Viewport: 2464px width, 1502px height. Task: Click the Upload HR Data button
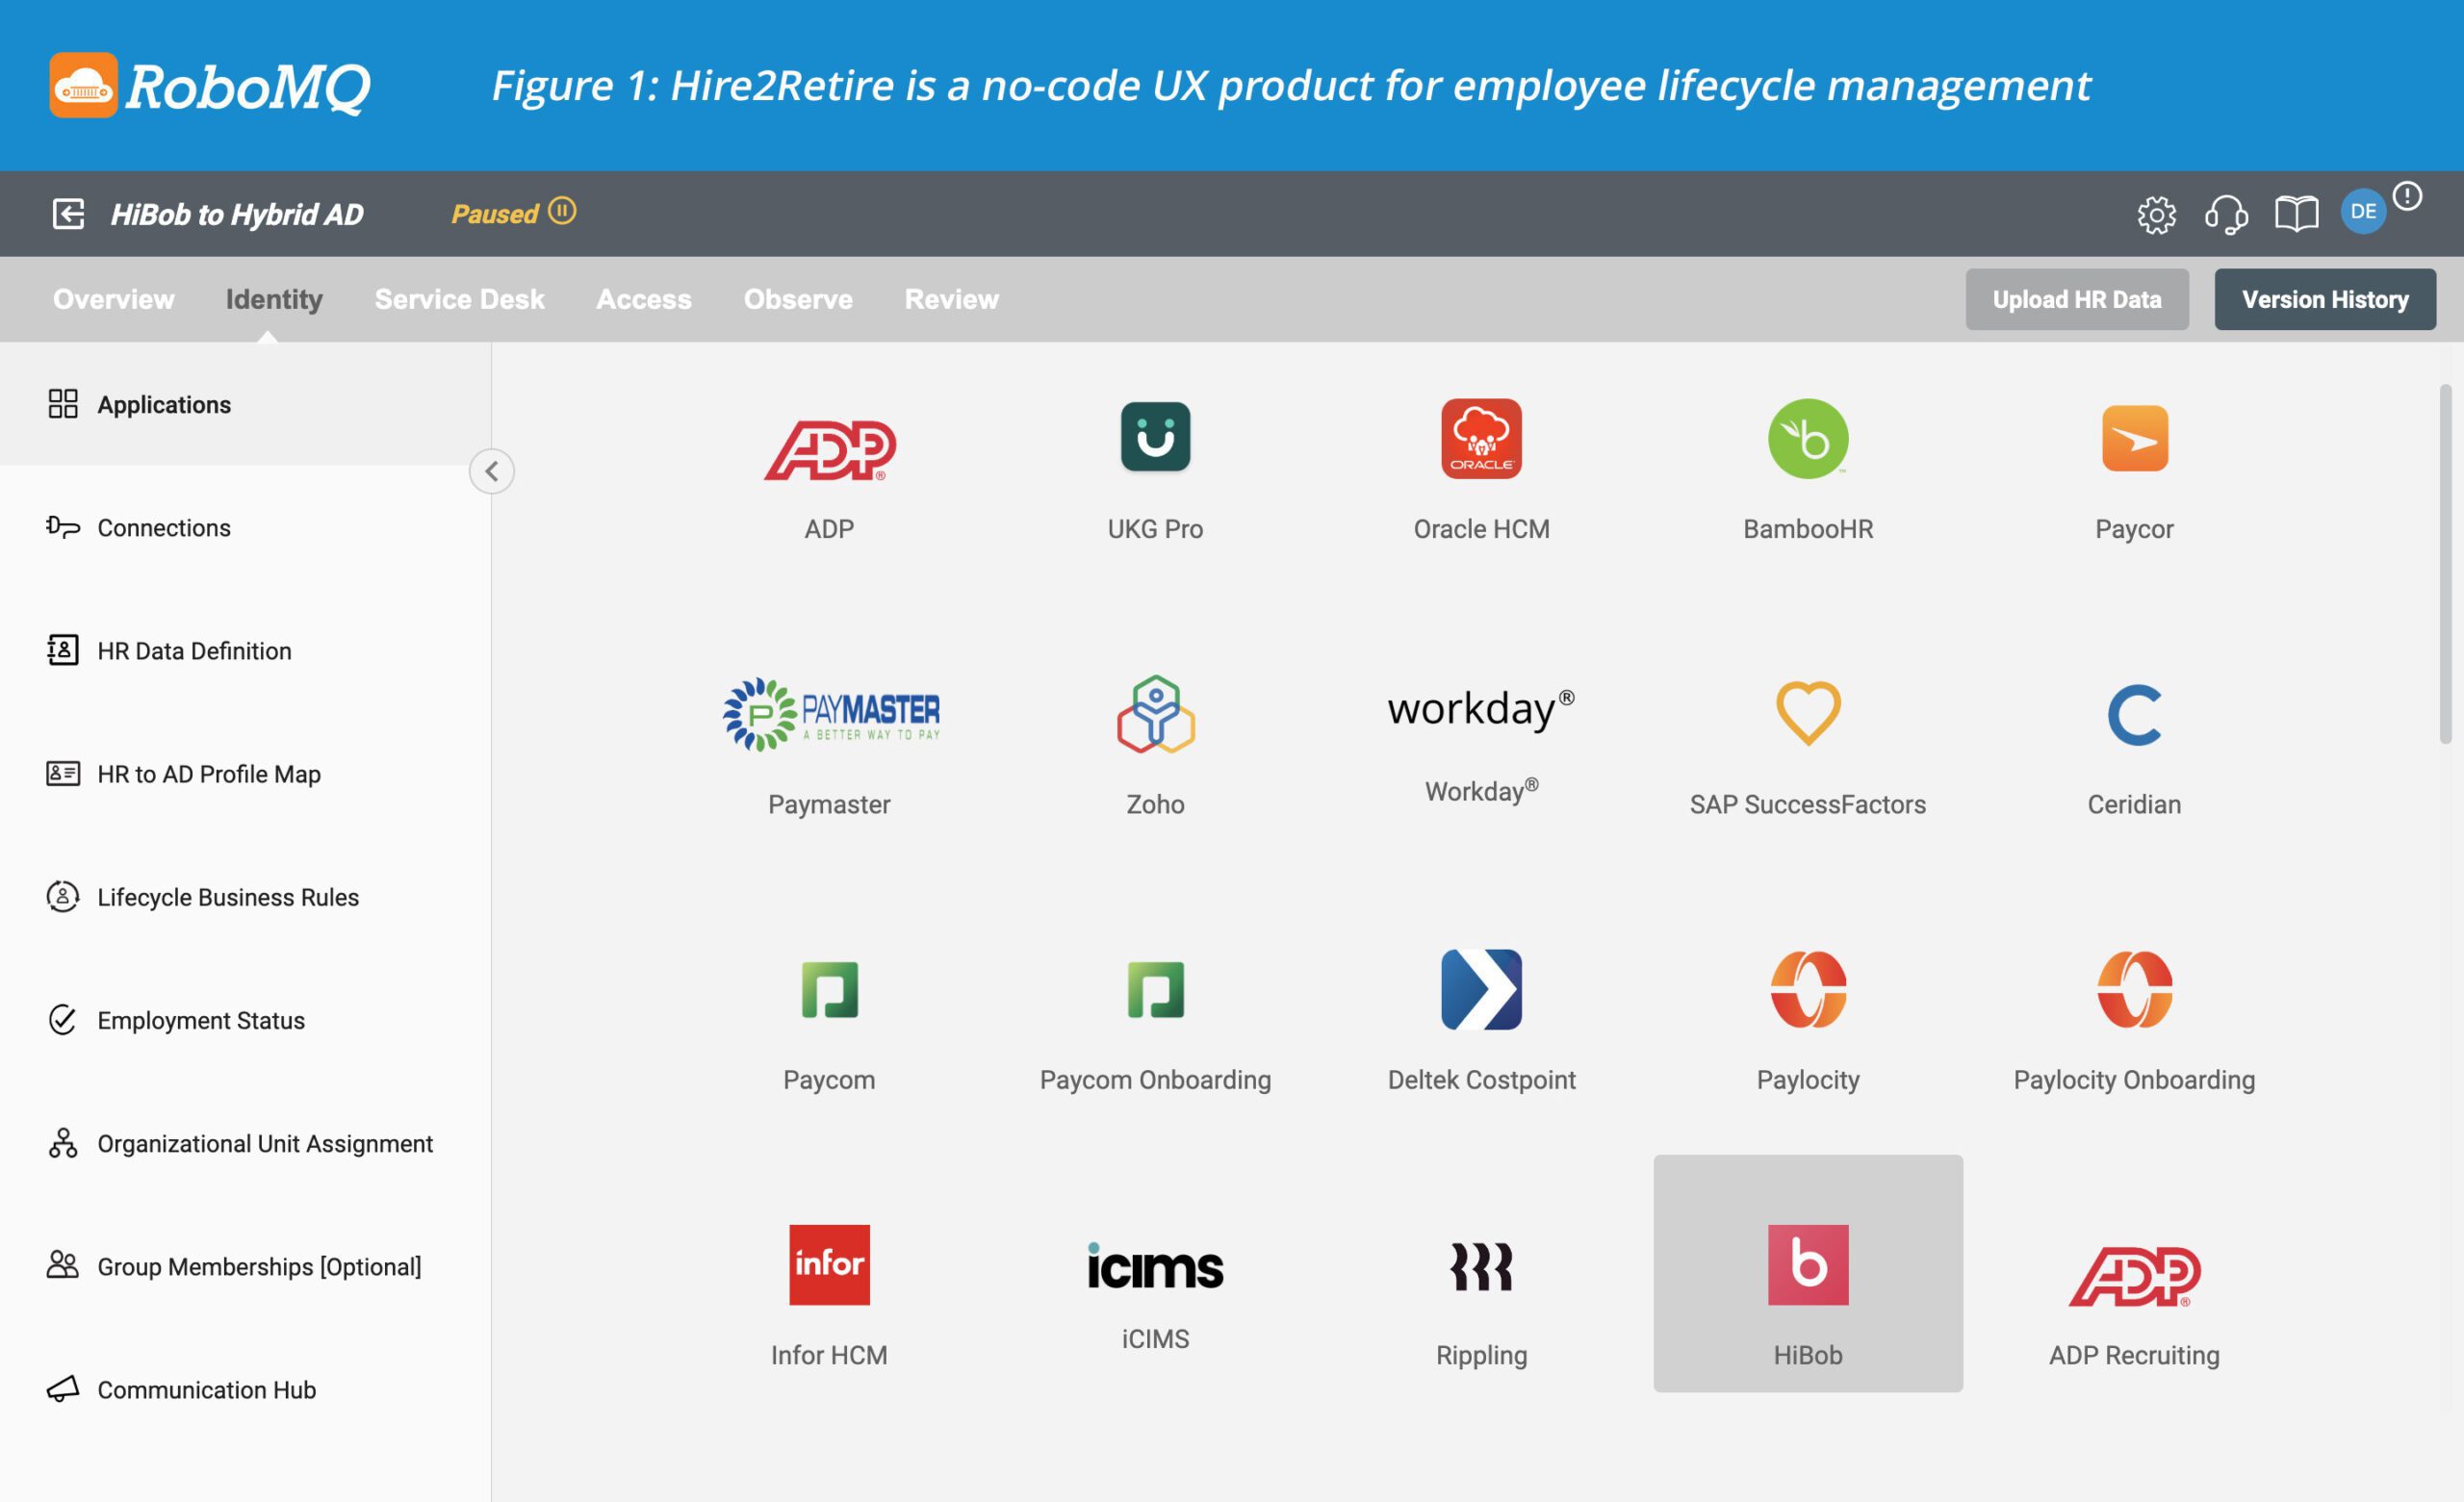point(2076,299)
